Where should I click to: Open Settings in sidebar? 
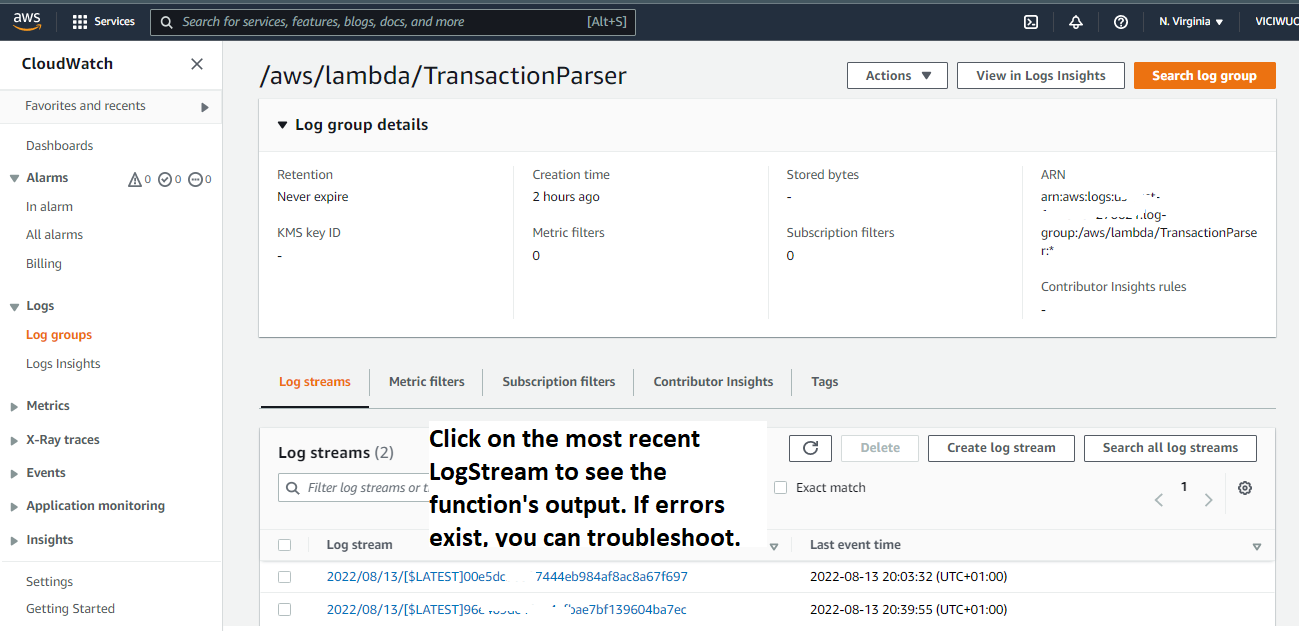[49, 582]
